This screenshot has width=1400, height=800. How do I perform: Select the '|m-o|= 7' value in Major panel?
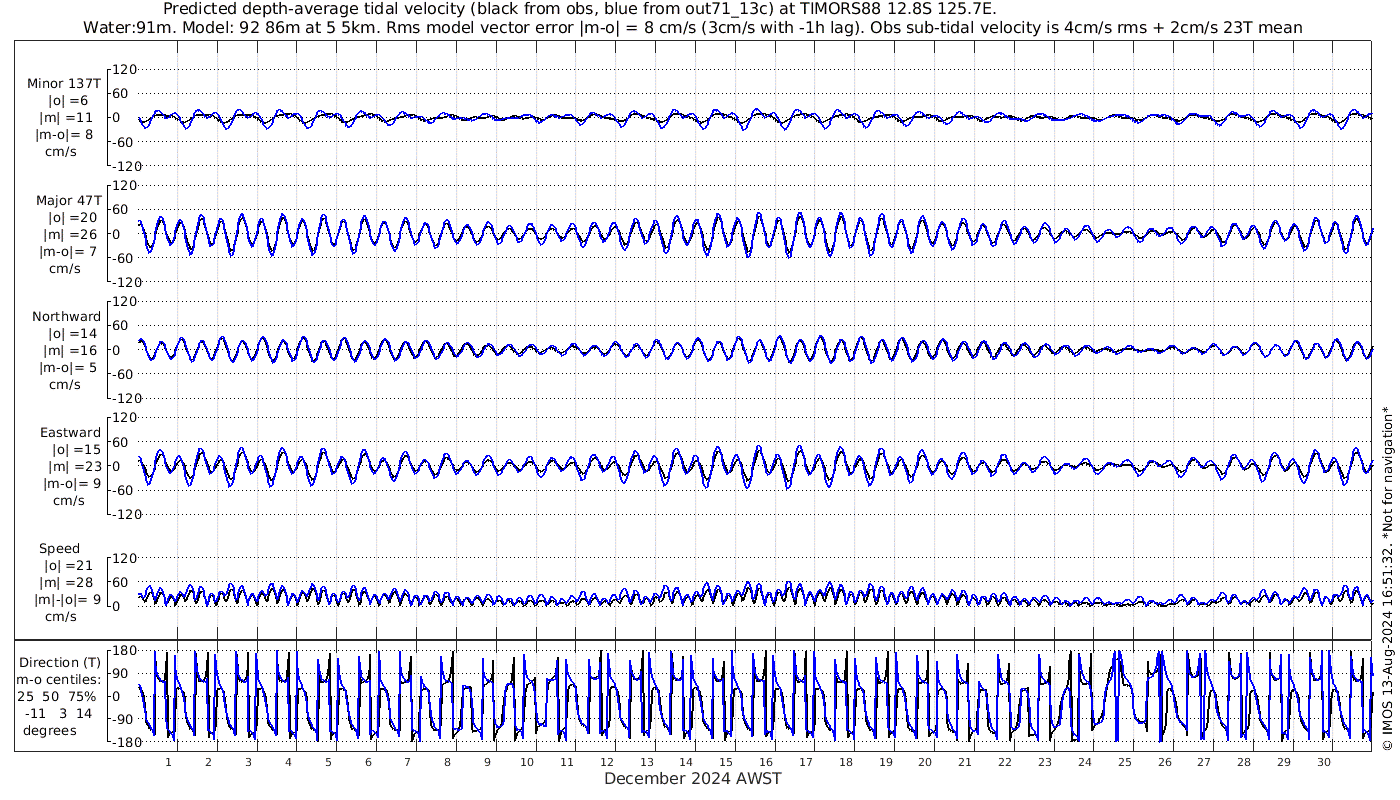point(67,251)
